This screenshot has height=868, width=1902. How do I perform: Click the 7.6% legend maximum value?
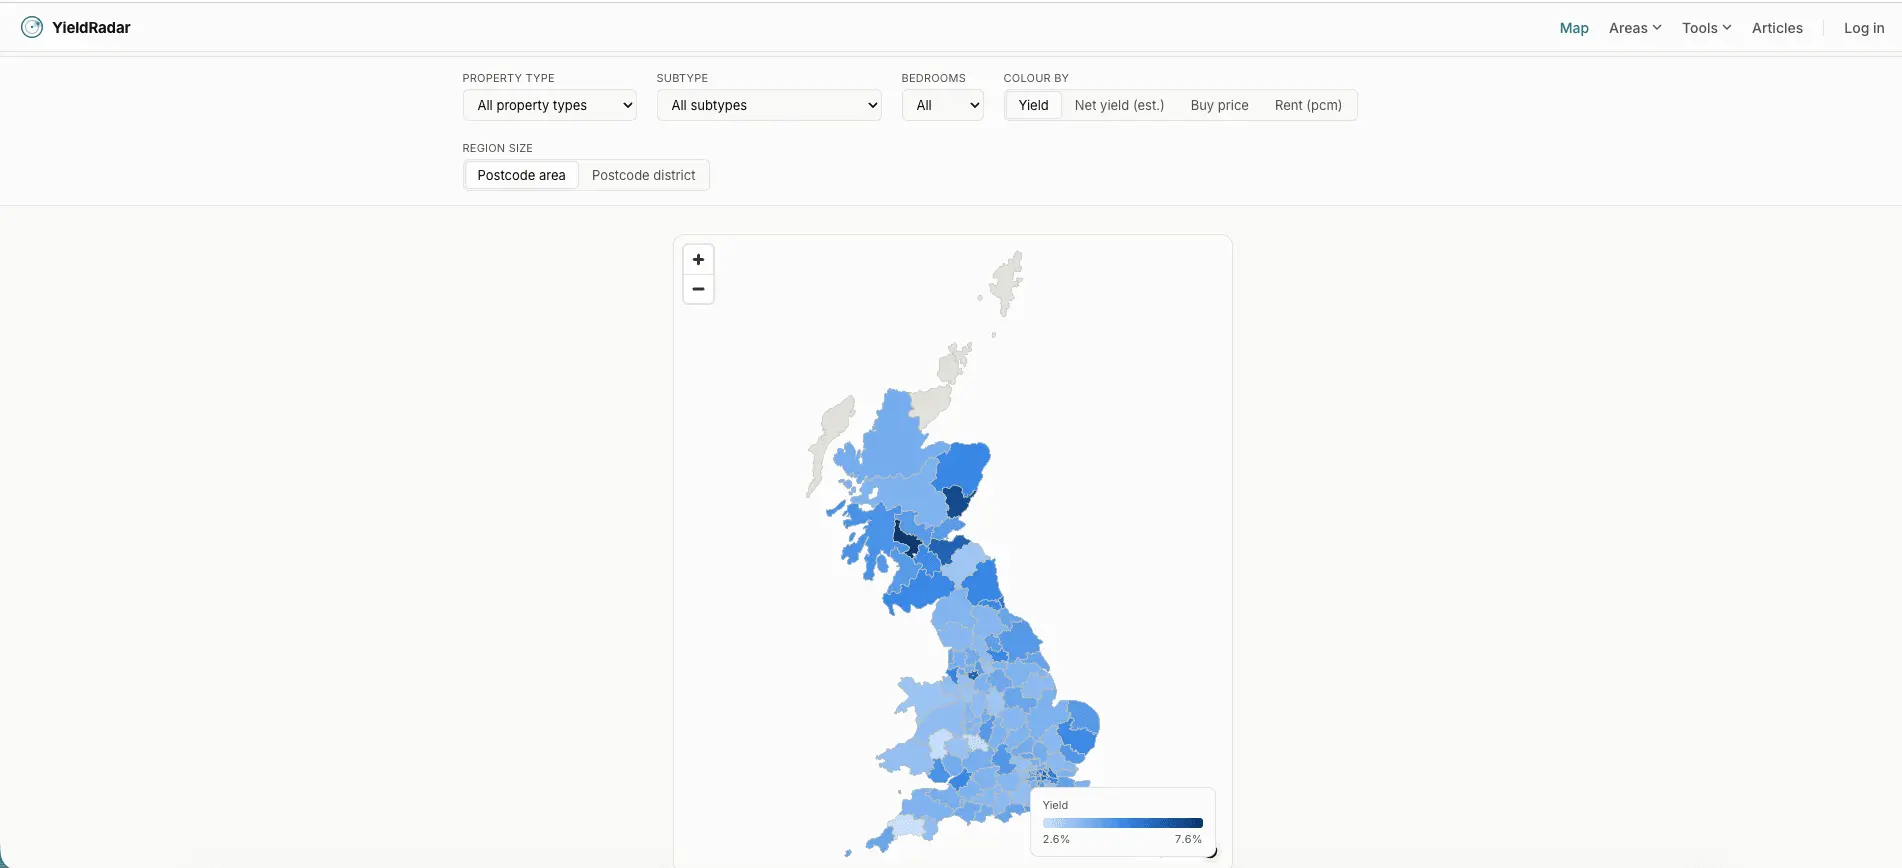pos(1188,839)
